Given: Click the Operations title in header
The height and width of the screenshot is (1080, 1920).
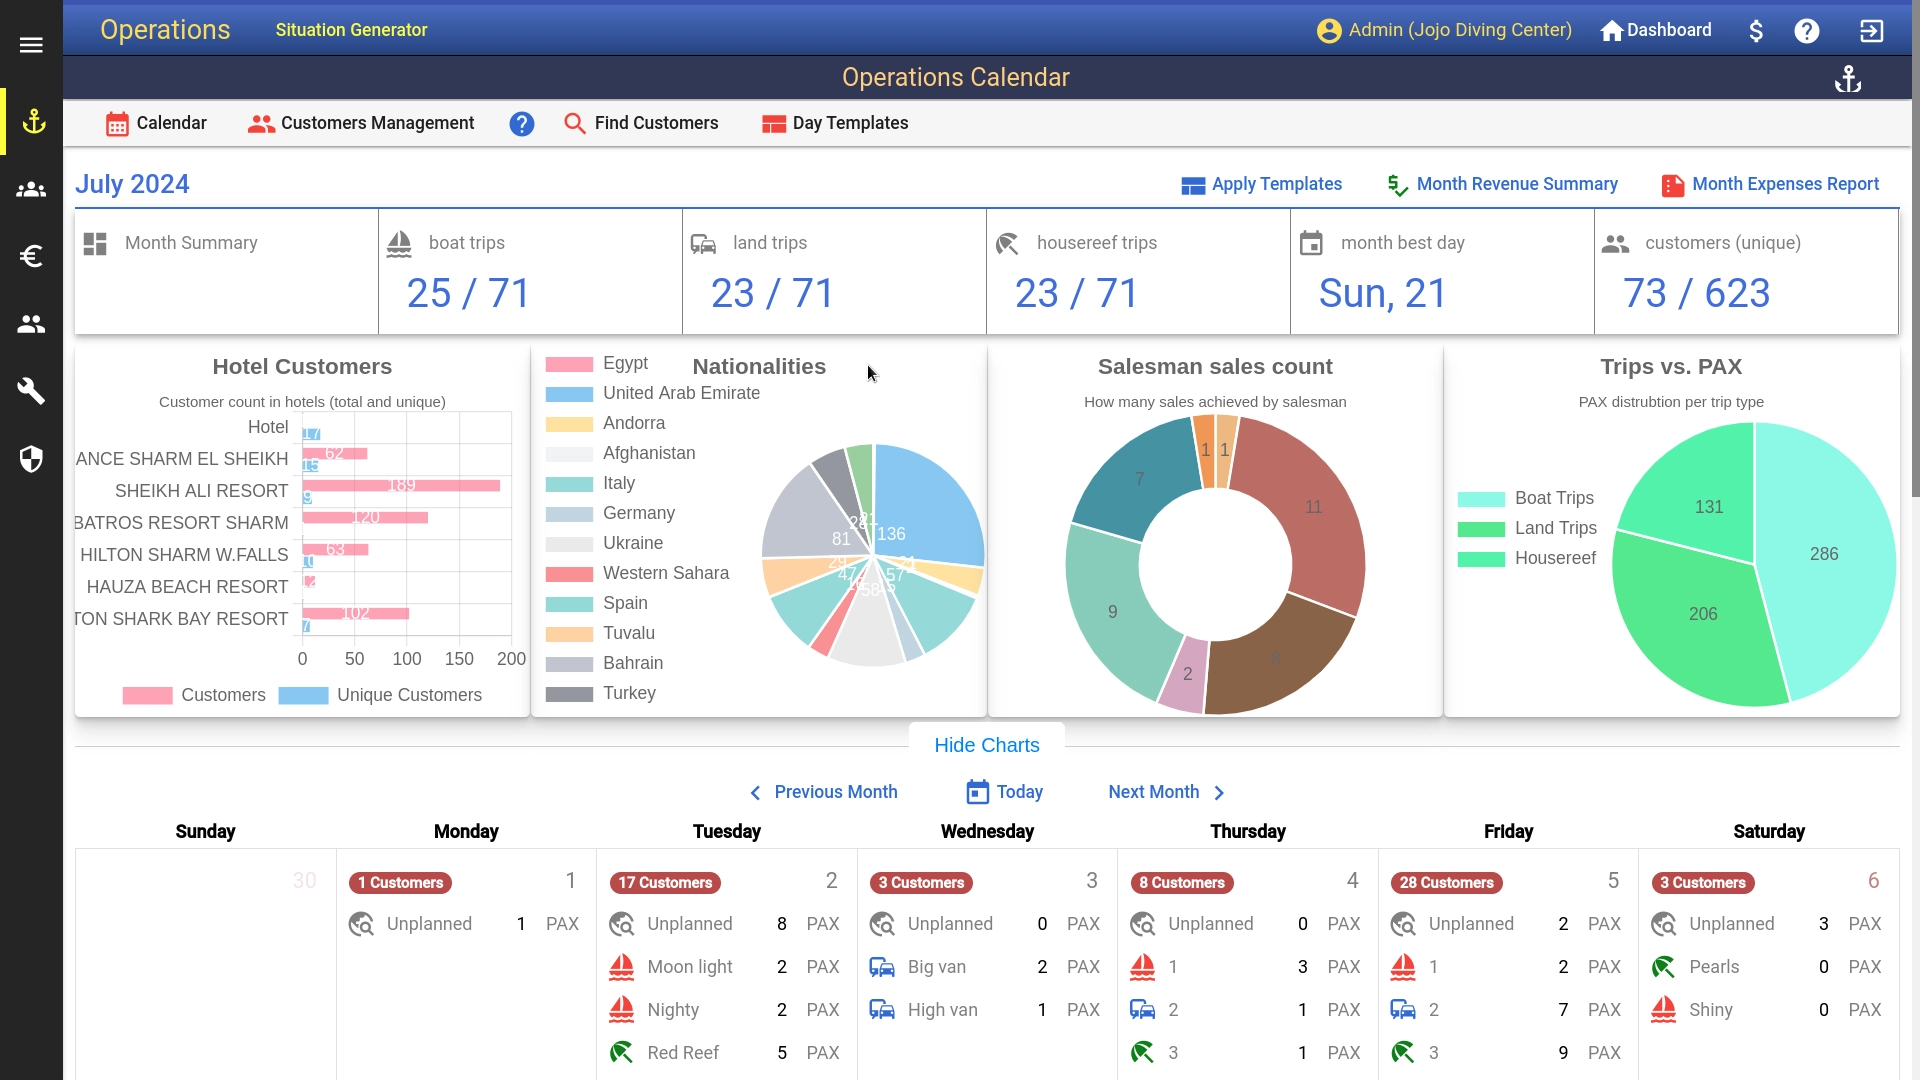Looking at the screenshot, I should pos(165,30).
